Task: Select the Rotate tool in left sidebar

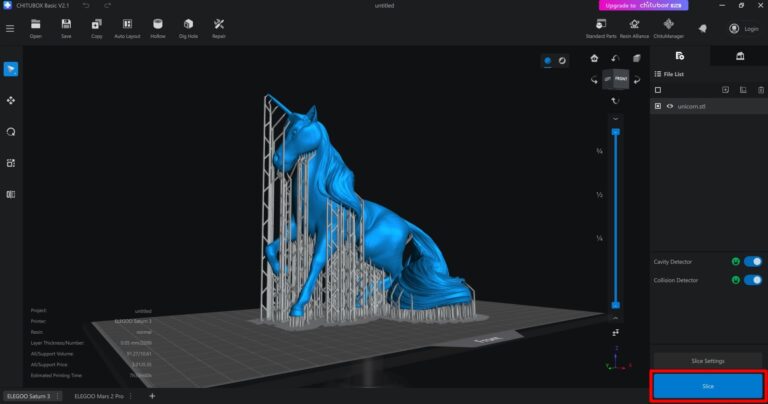Action: pos(11,131)
